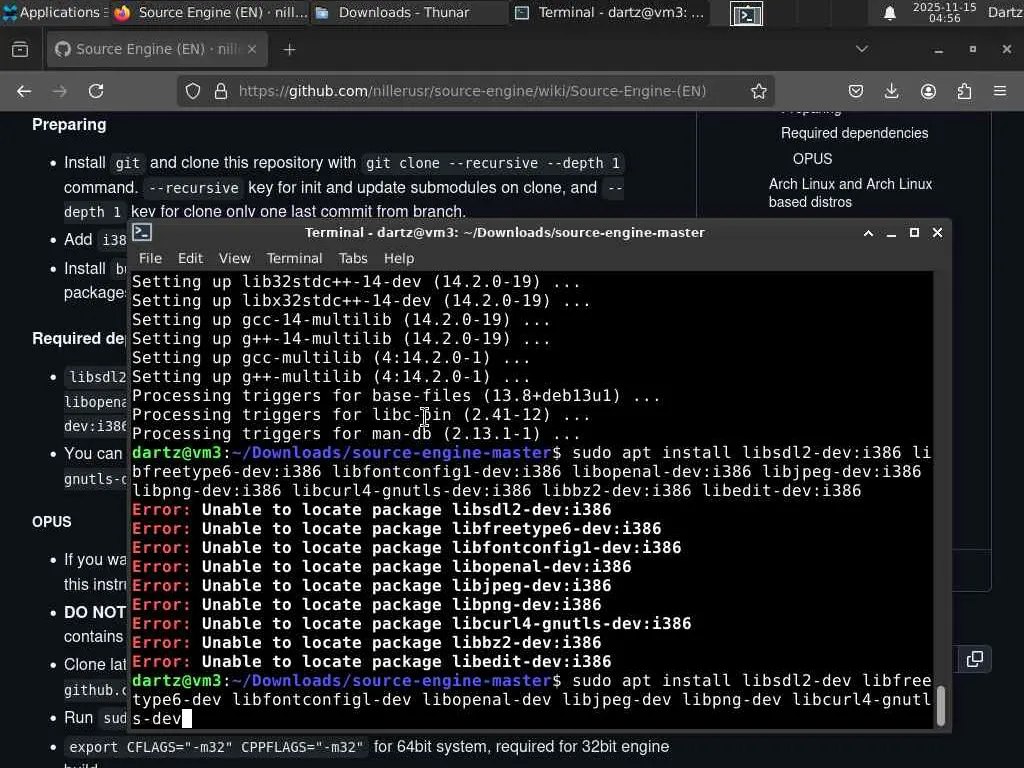Open Firefox recent browsing view icon
The image size is (1024, 768).
click(x=20, y=49)
